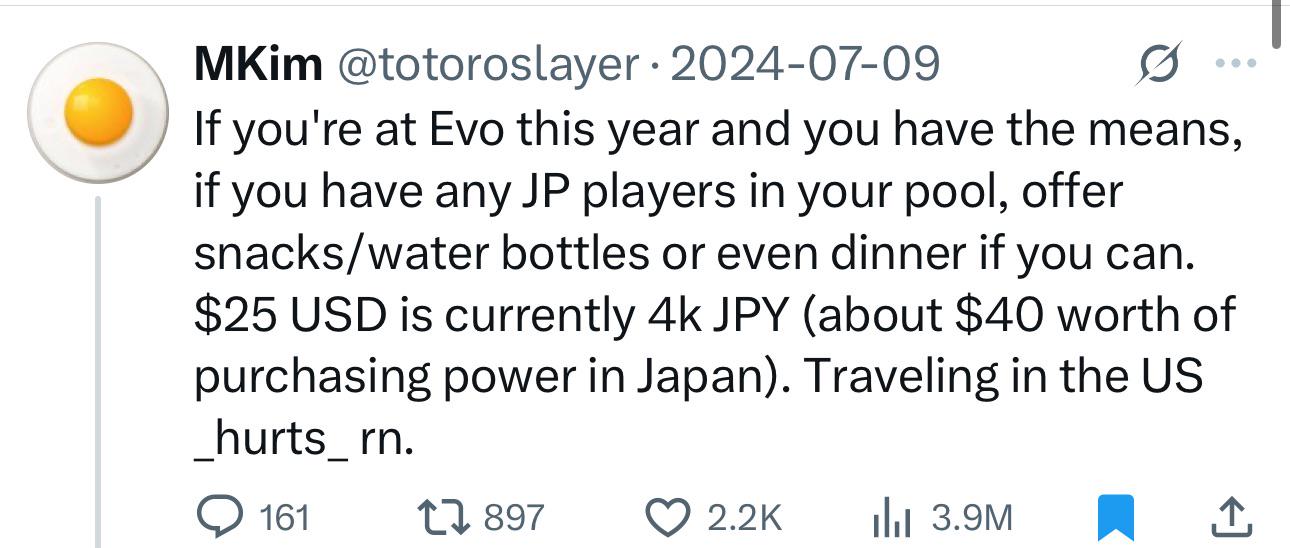Remove the bookmark using the blue bookmark icon
The height and width of the screenshot is (548, 1290).
[x=1112, y=517]
